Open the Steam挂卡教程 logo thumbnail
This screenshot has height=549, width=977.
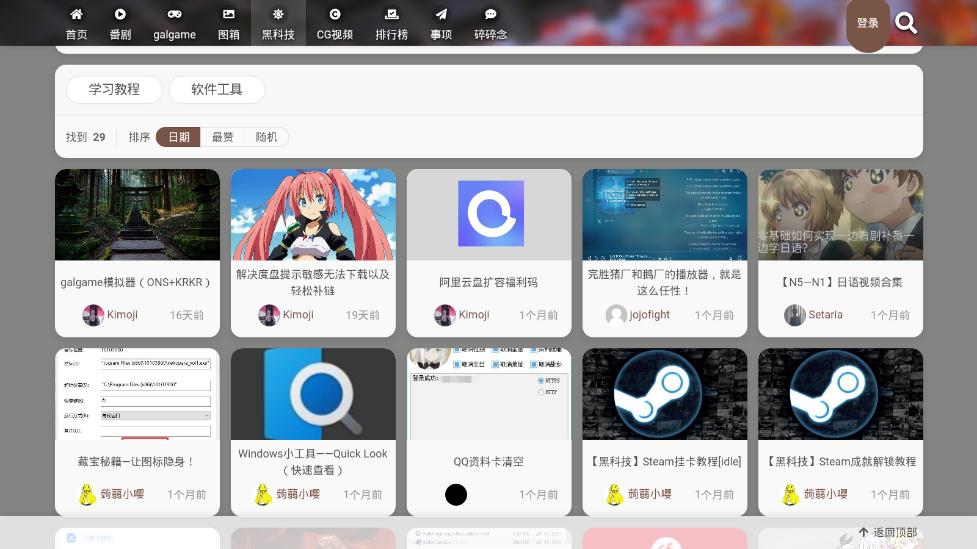(x=665, y=394)
